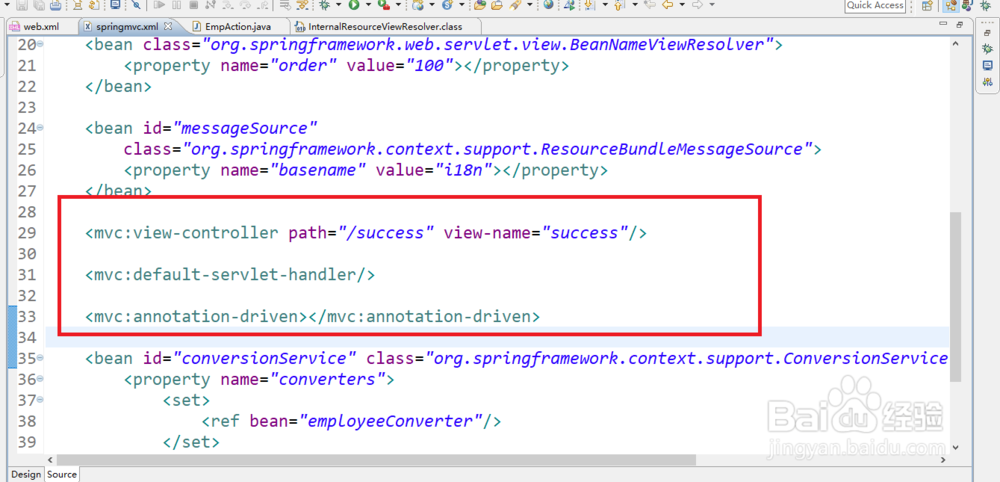The width and height of the screenshot is (1000, 482).
Task: Maximize the editor area
Action: [960, 26]
